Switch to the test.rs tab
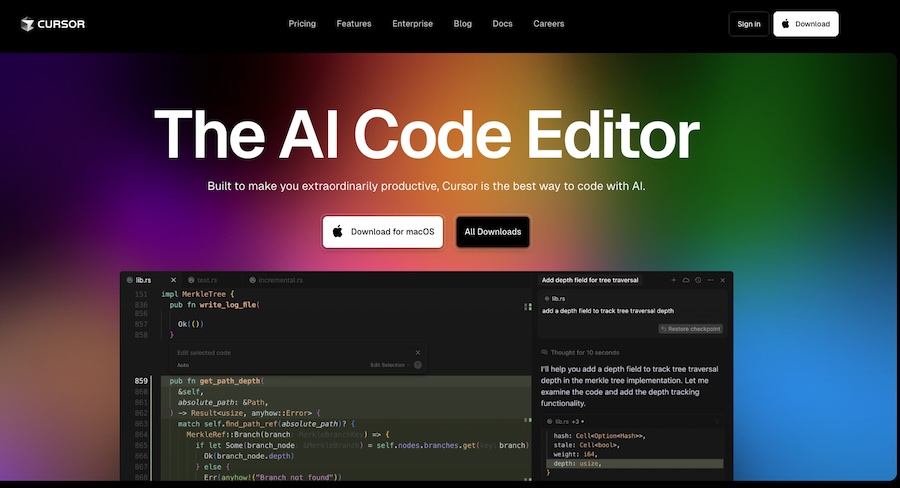 click(203, 280)
